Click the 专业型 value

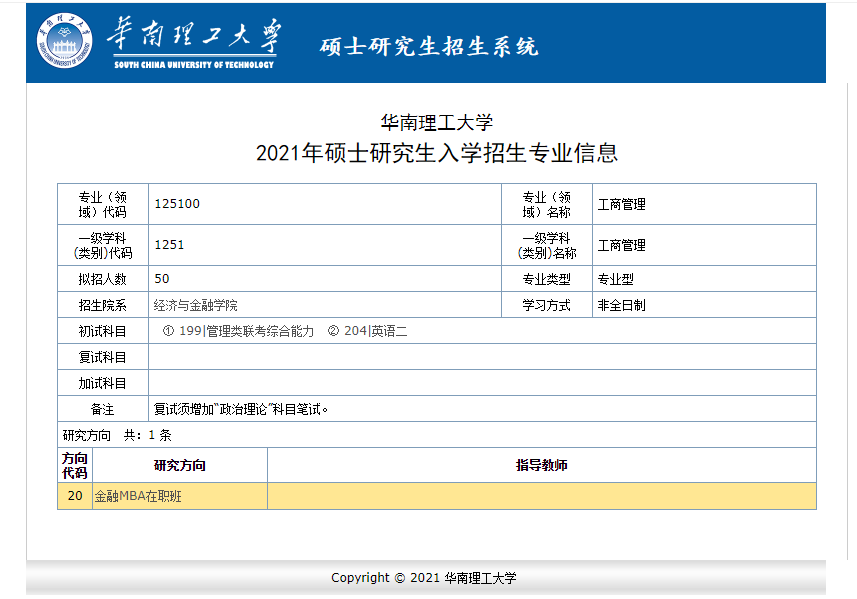pyautogui.click(x=615, y=279)
